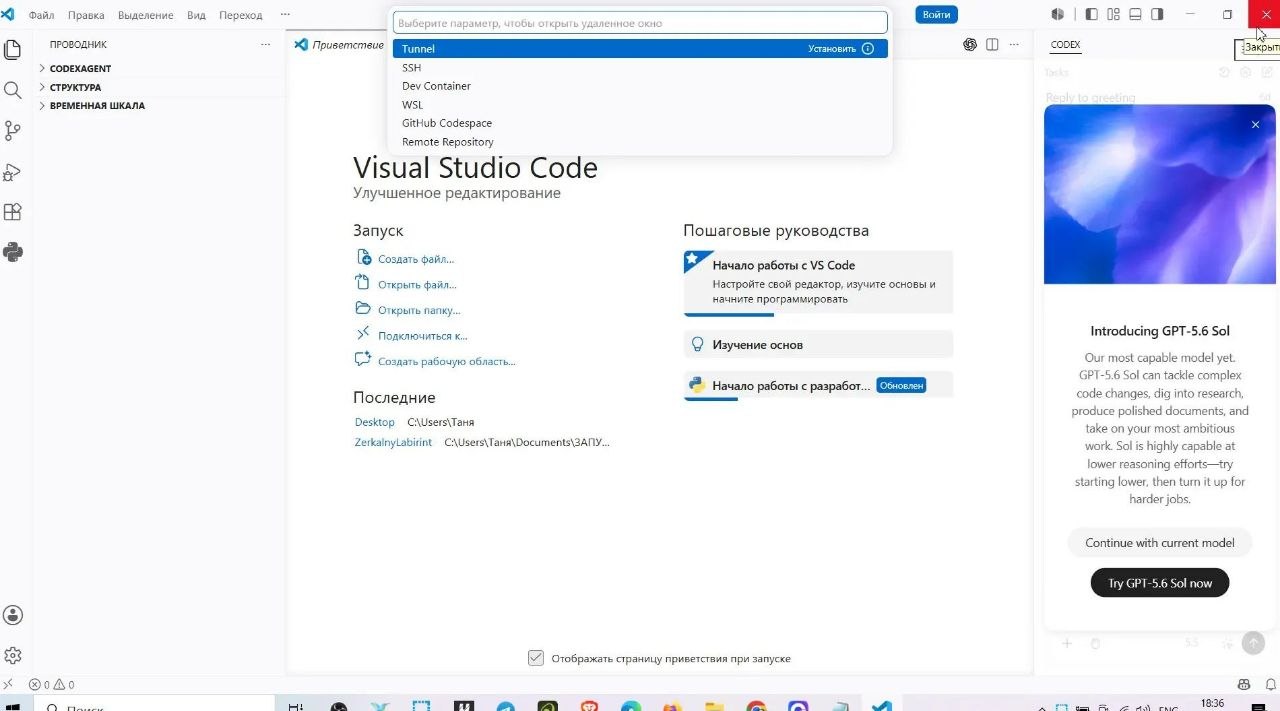The height and width of the screenshot is (711, 1280).
Task: Open the Source Control view
Action: pyautogui.click(x=13, y=131)
